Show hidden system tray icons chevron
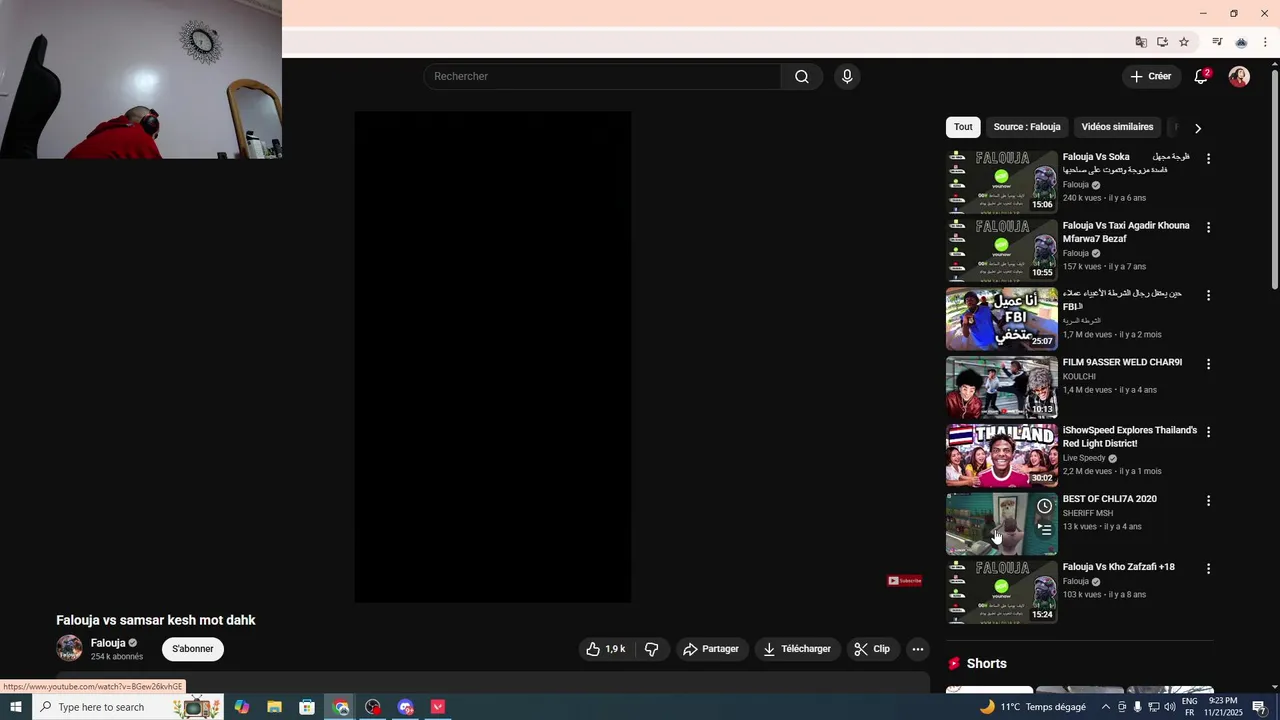Screen dimensions: 1280x720 click(1105, 707)
